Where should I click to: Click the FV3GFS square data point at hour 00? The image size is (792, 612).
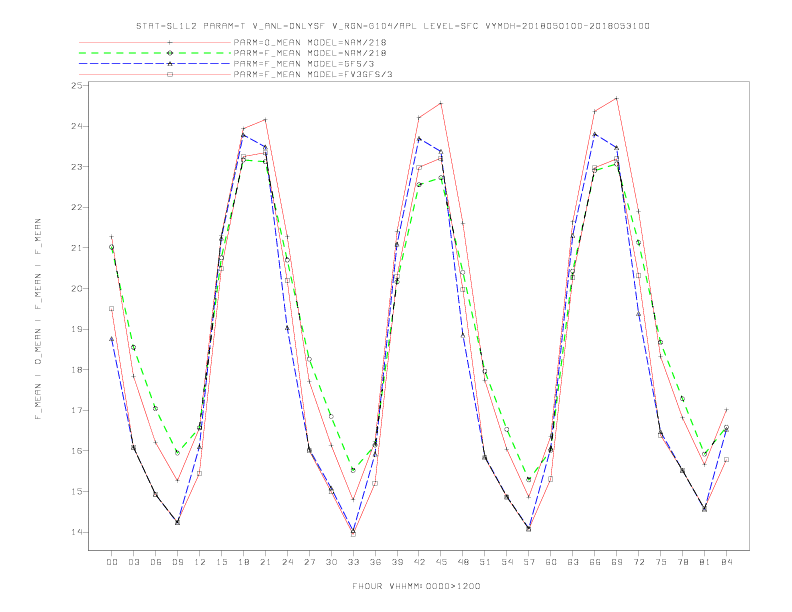(x=112, y=309)
